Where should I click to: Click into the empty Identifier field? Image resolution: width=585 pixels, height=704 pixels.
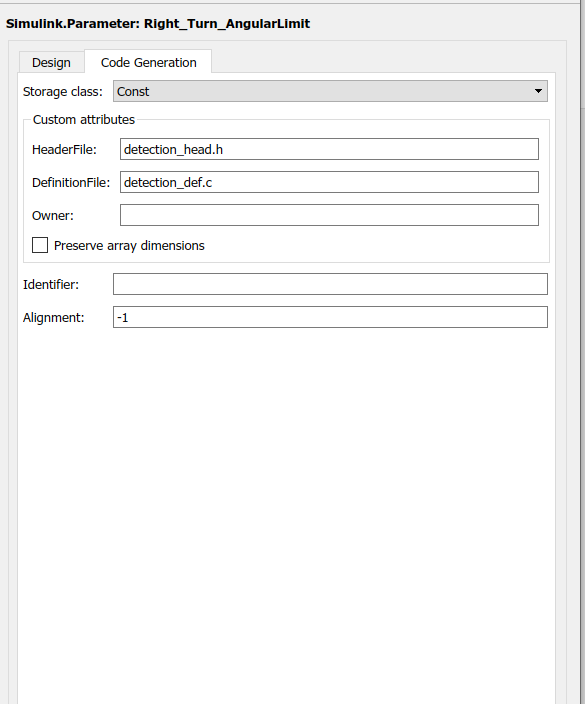point(330,284)
